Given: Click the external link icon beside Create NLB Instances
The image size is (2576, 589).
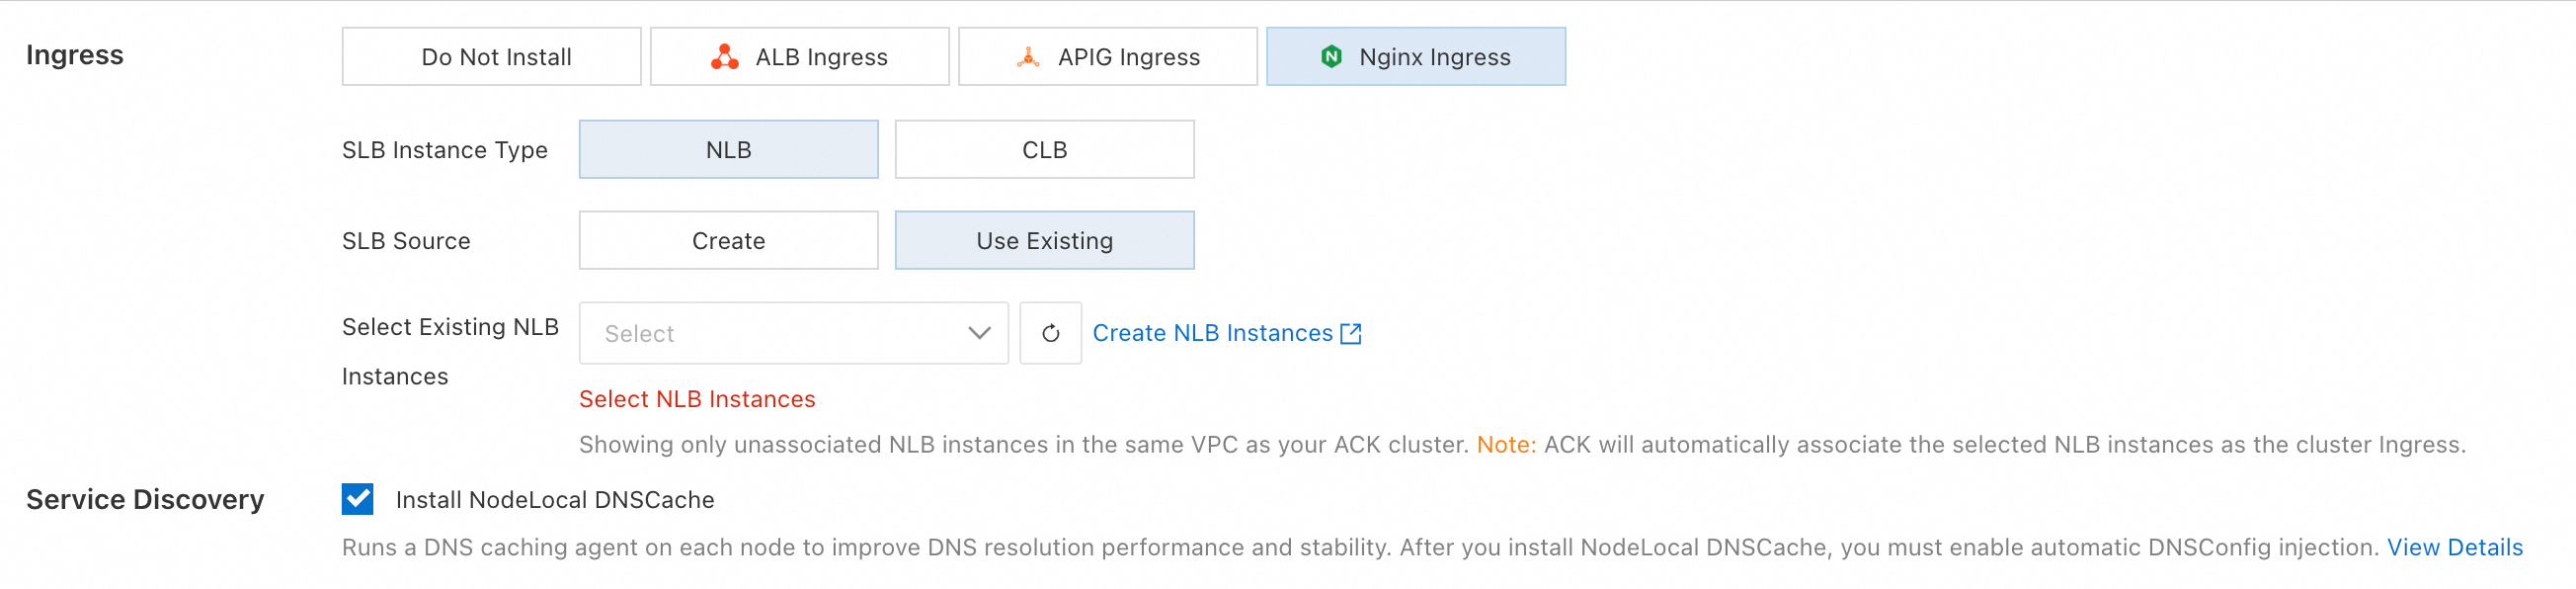Looking at the screenshot, I should point(1350,333).
